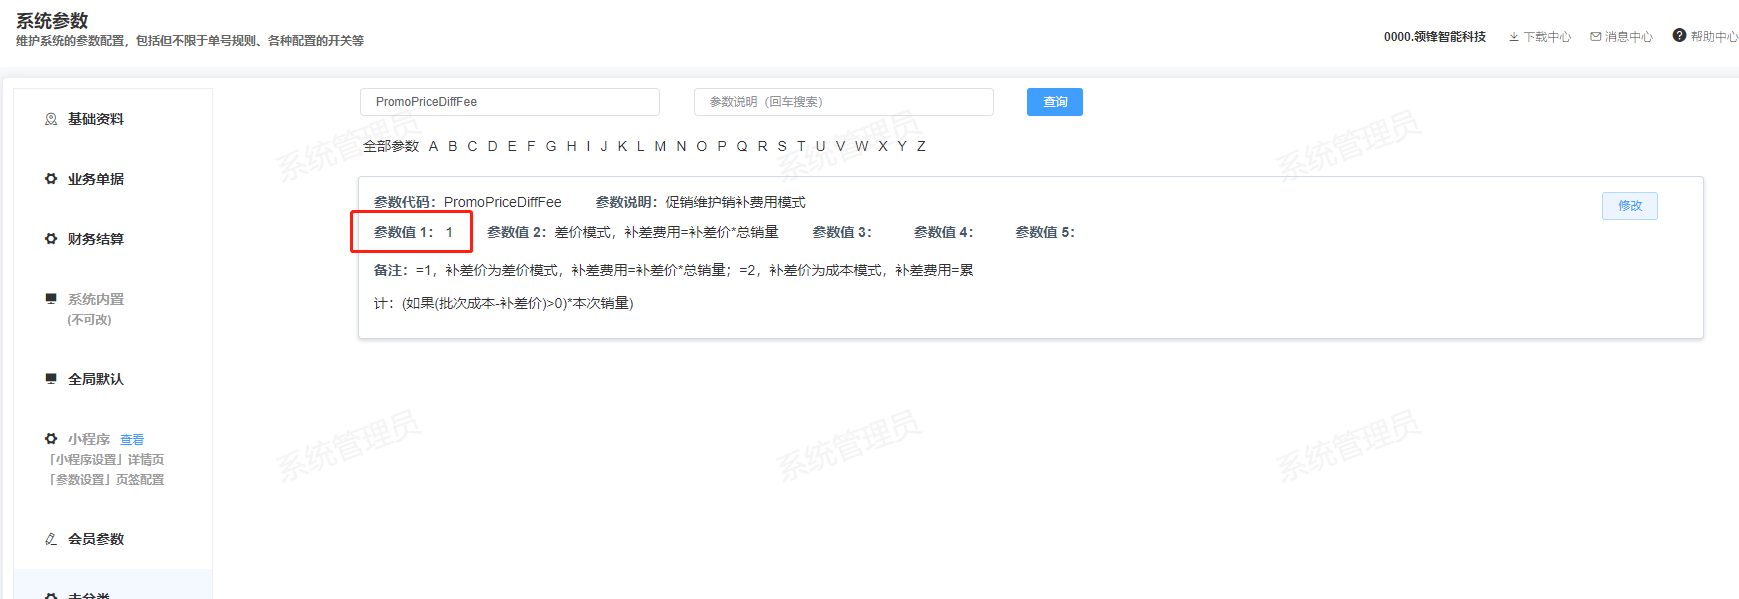Filter parameters by letter F

pos(531,146)
